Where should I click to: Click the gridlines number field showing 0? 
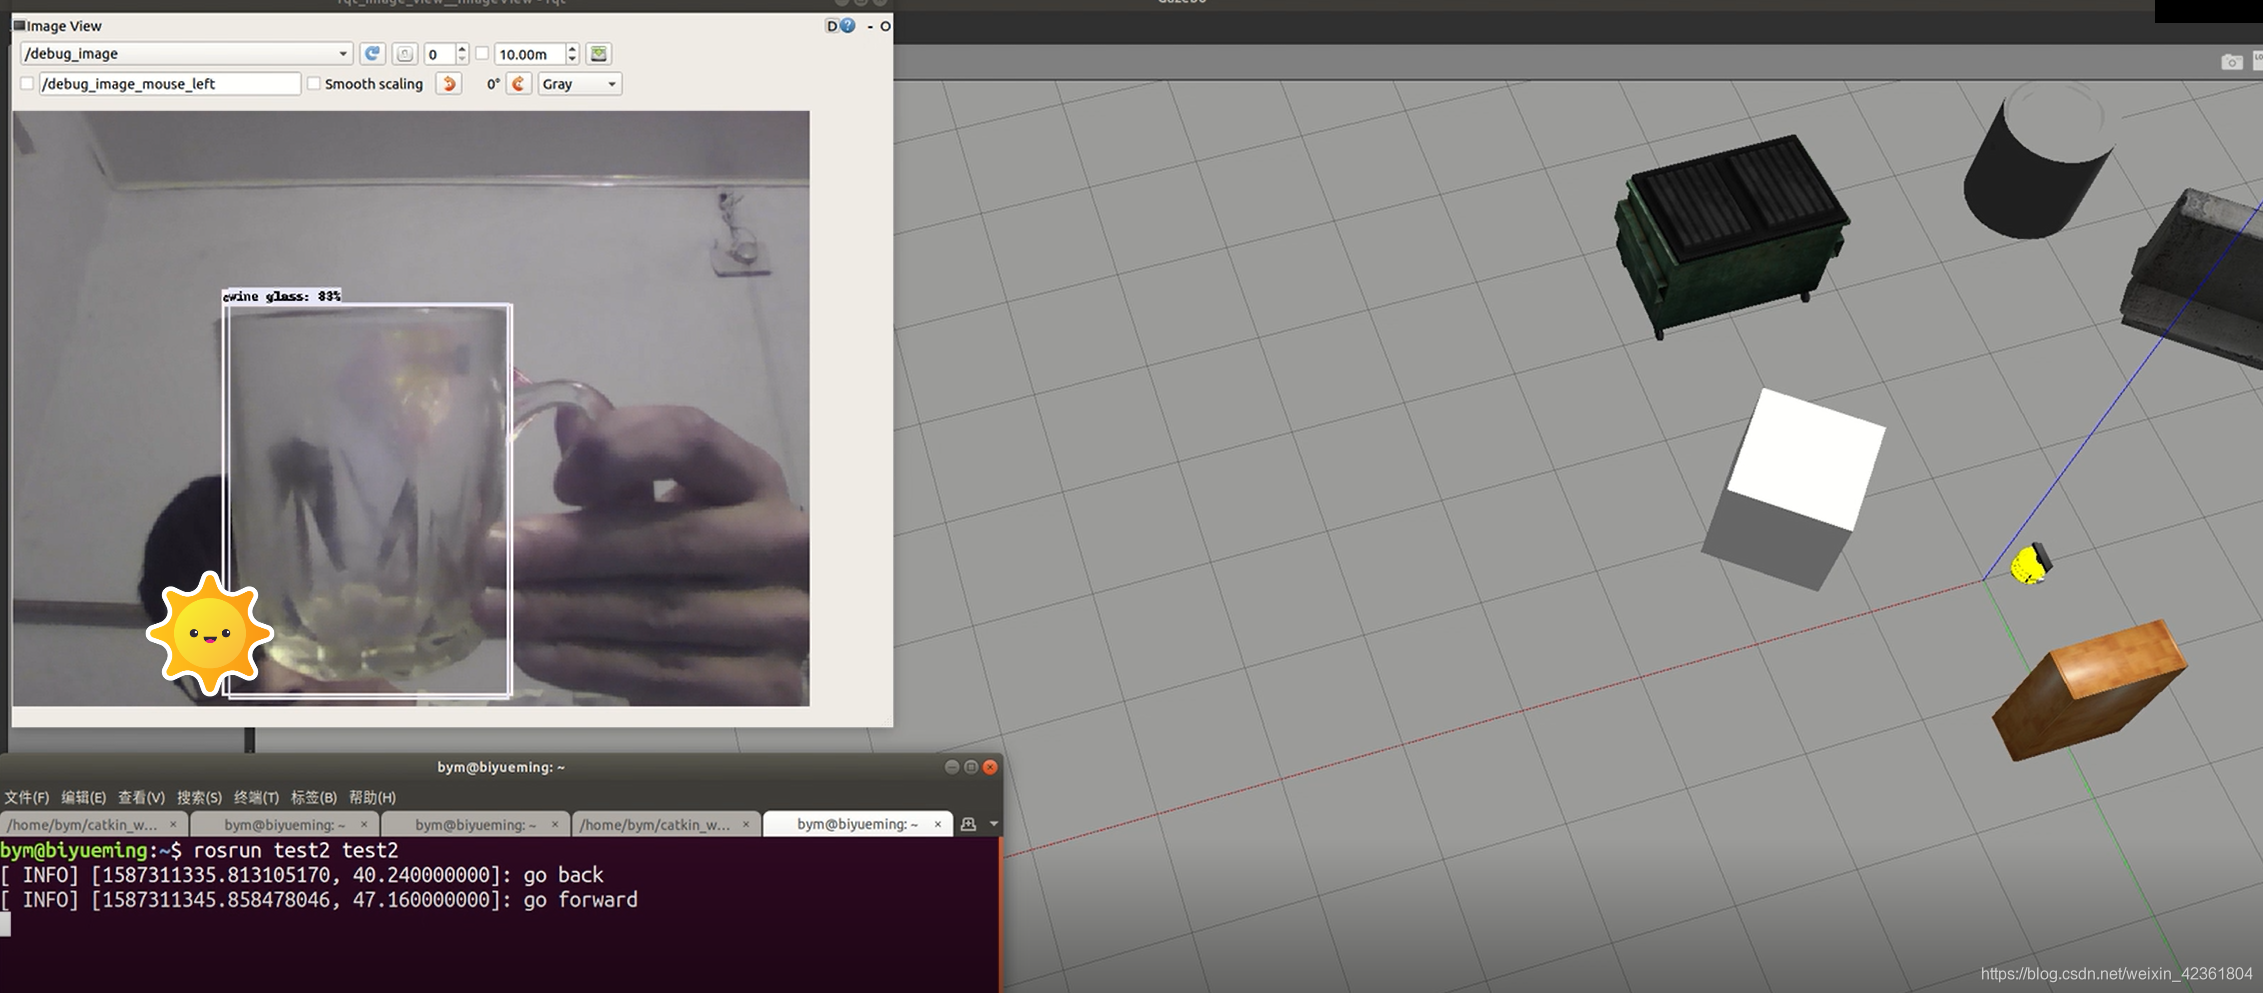point(439,54)
